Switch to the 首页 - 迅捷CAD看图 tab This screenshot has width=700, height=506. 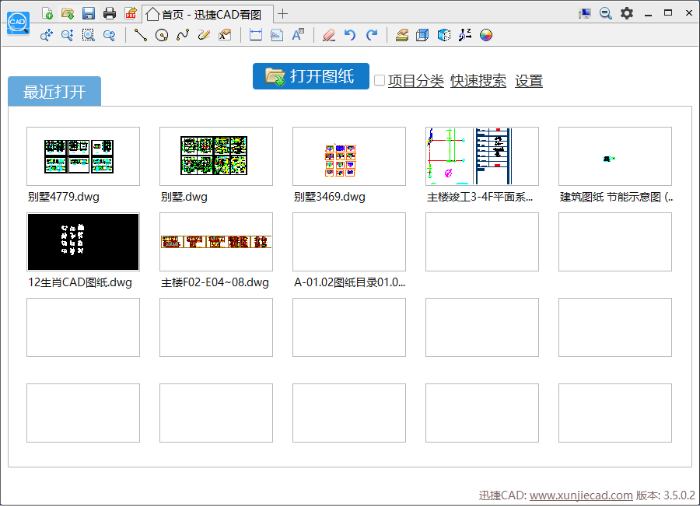coord(208,14)
